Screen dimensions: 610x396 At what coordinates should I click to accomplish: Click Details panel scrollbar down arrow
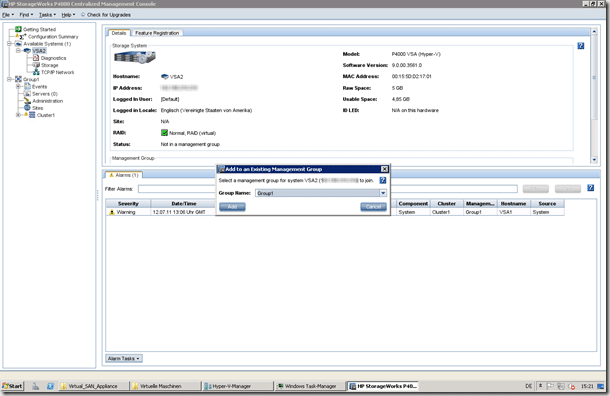tap(594, 159)
